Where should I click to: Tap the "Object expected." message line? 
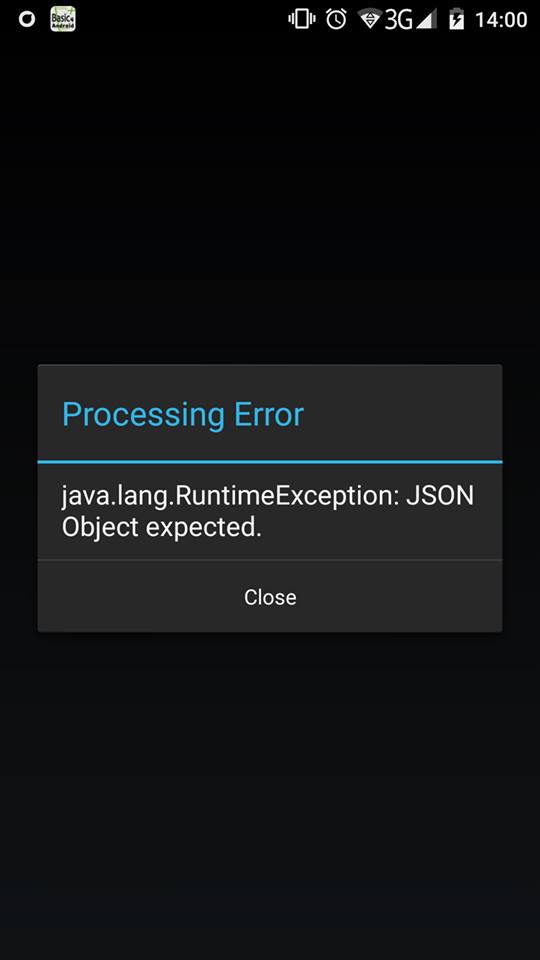click(162, 528)
